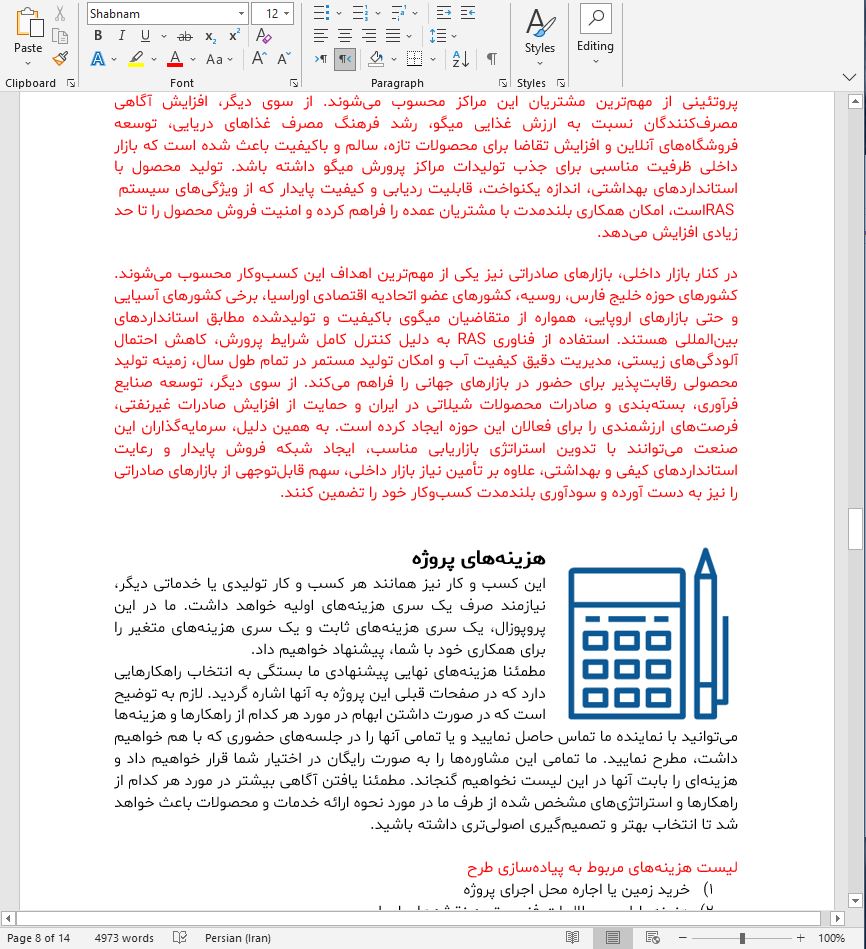Expand the font name dropdown arrow
Viewport: 866px width, 949px height.
(x=241, y=13)
